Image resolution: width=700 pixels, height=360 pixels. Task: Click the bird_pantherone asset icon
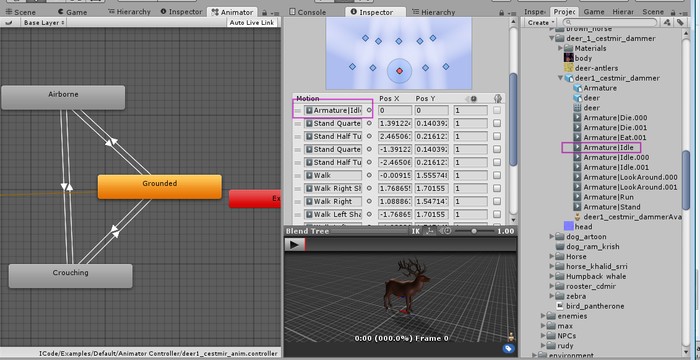point(560,306)
